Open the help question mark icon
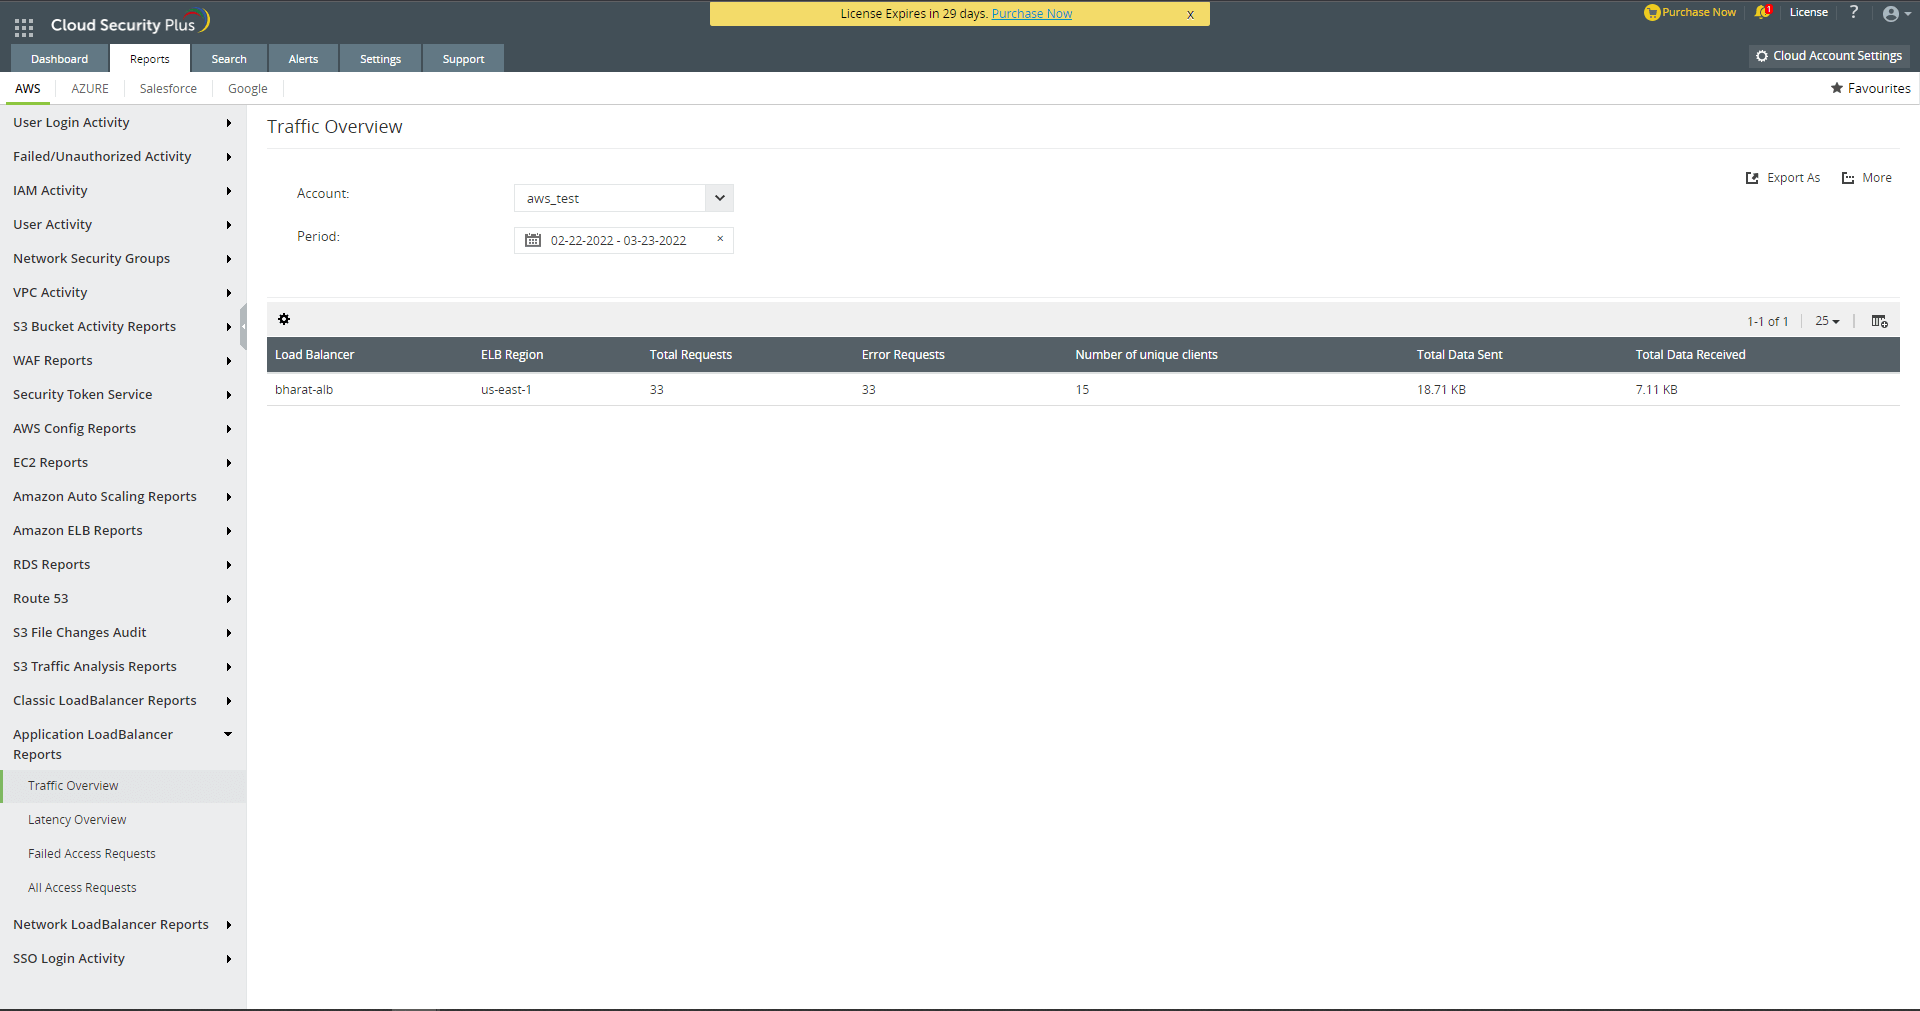Image resolution: width=1920 pixels, height=1011 pixels. 1854,12
